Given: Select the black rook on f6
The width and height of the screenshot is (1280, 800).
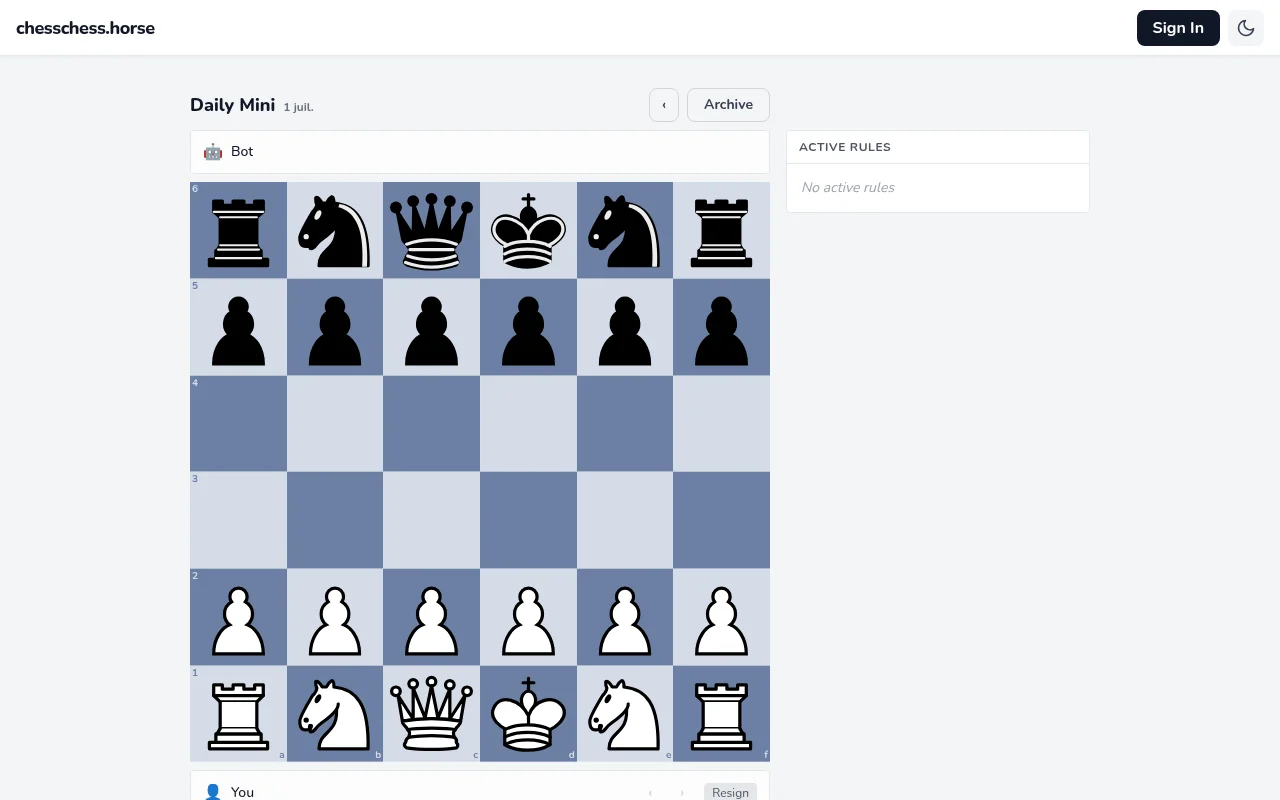Looking at the screenshot, I should [722, 230].
